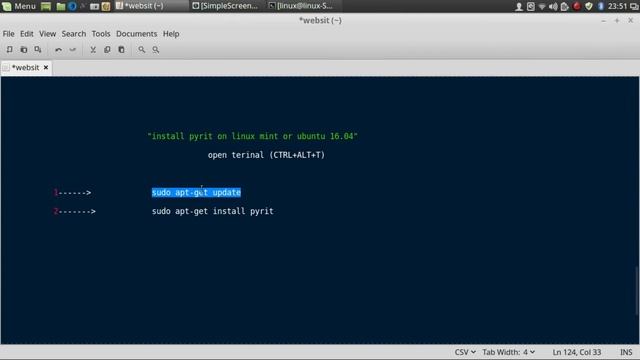Open the Find magnifier icon
Image resolution: width=640 pixels, height=360 pixels.
click(x=141, y=49)
